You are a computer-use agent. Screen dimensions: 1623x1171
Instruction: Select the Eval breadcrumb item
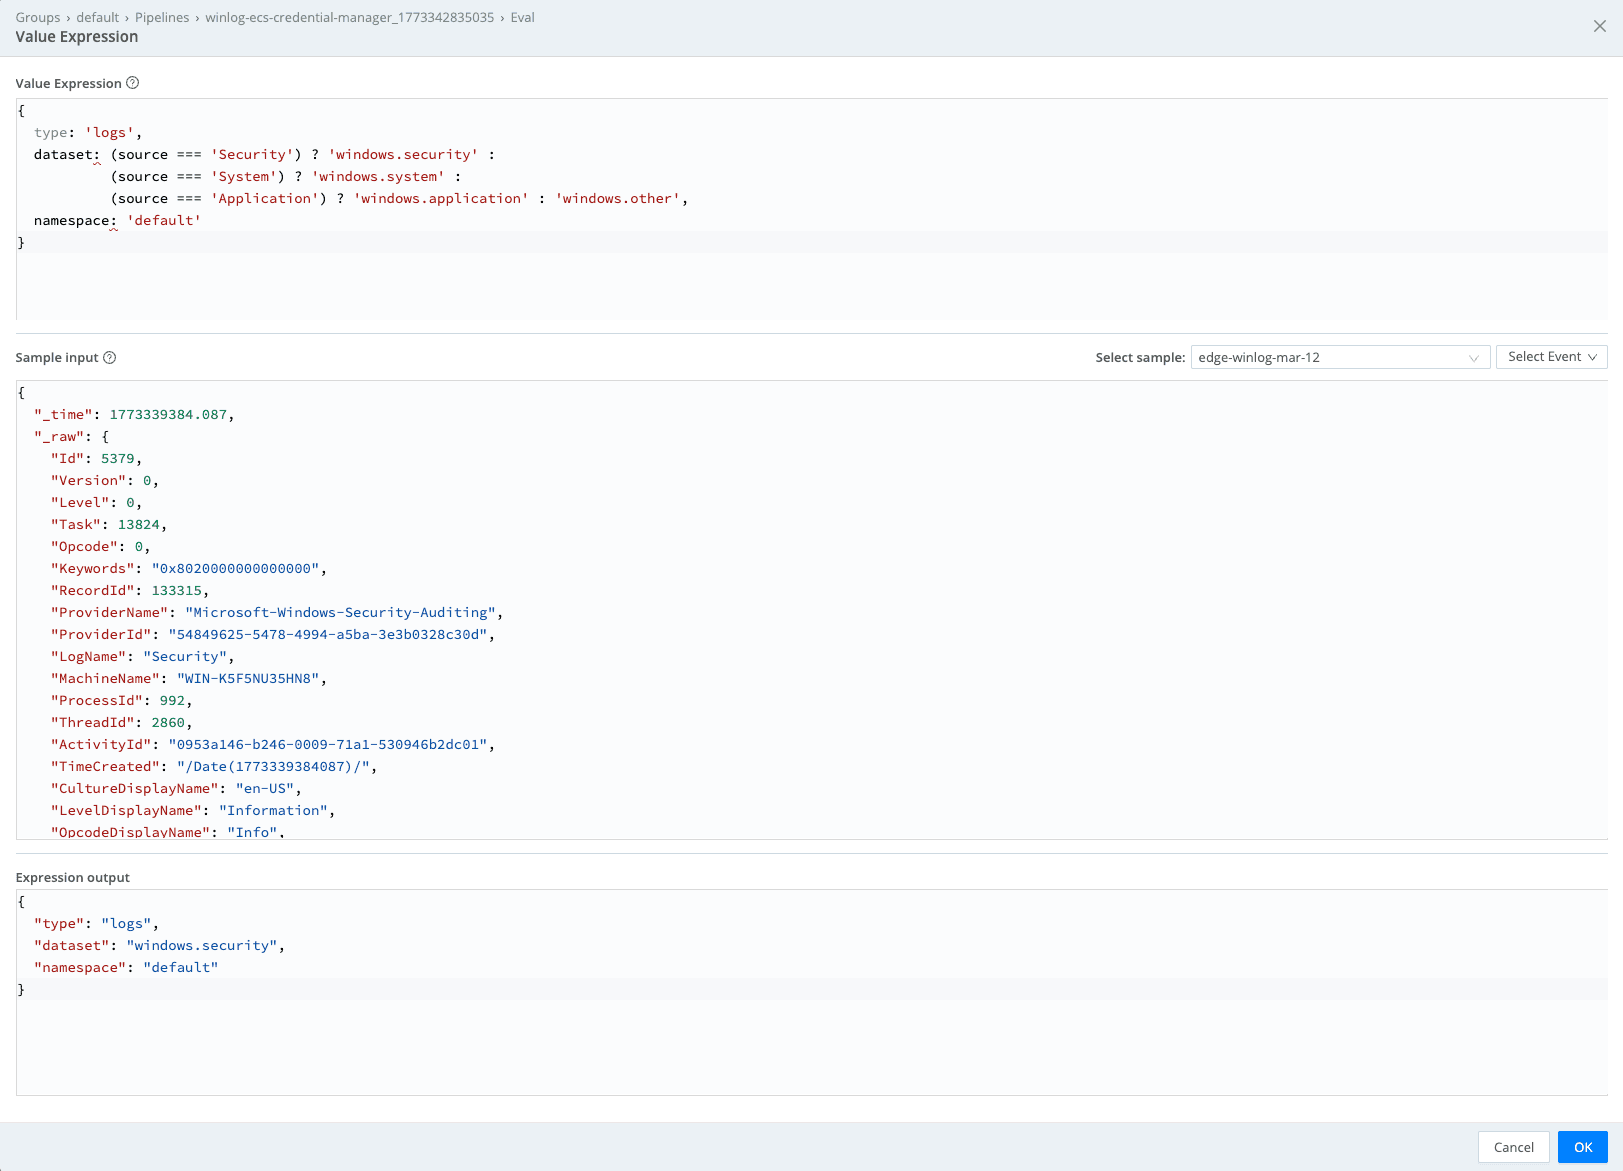pos(521,17)
